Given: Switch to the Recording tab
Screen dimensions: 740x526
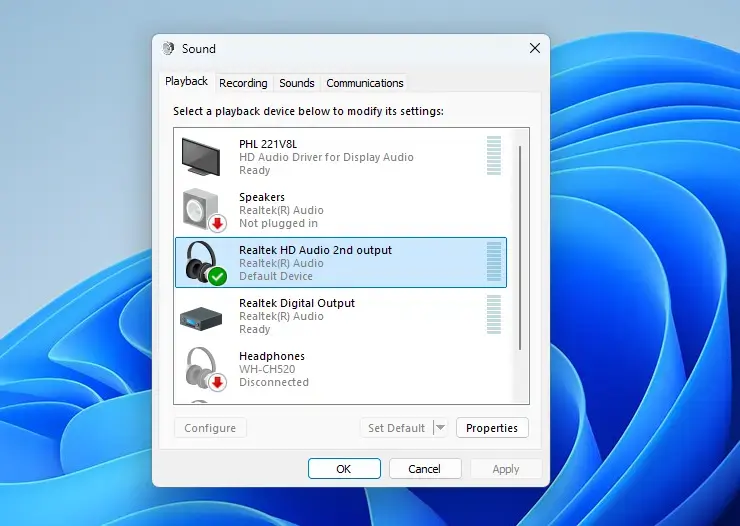Looking at the screenshot, I should [x=243, y=83].
